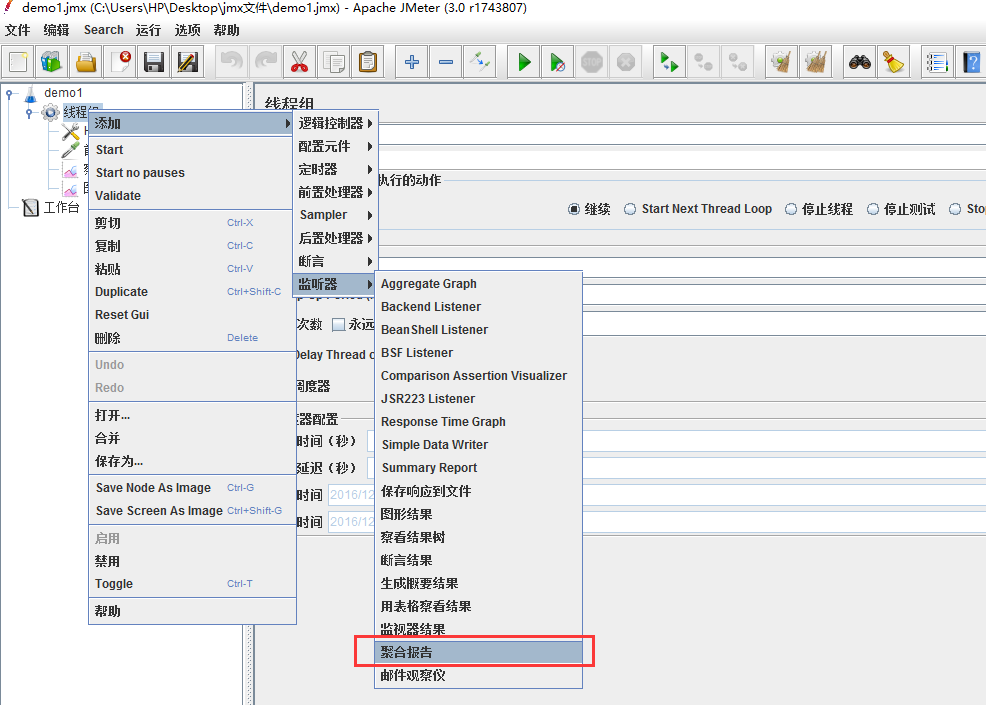
Task: Select the 继续 radio button
Action: click(x=573, y=209)
